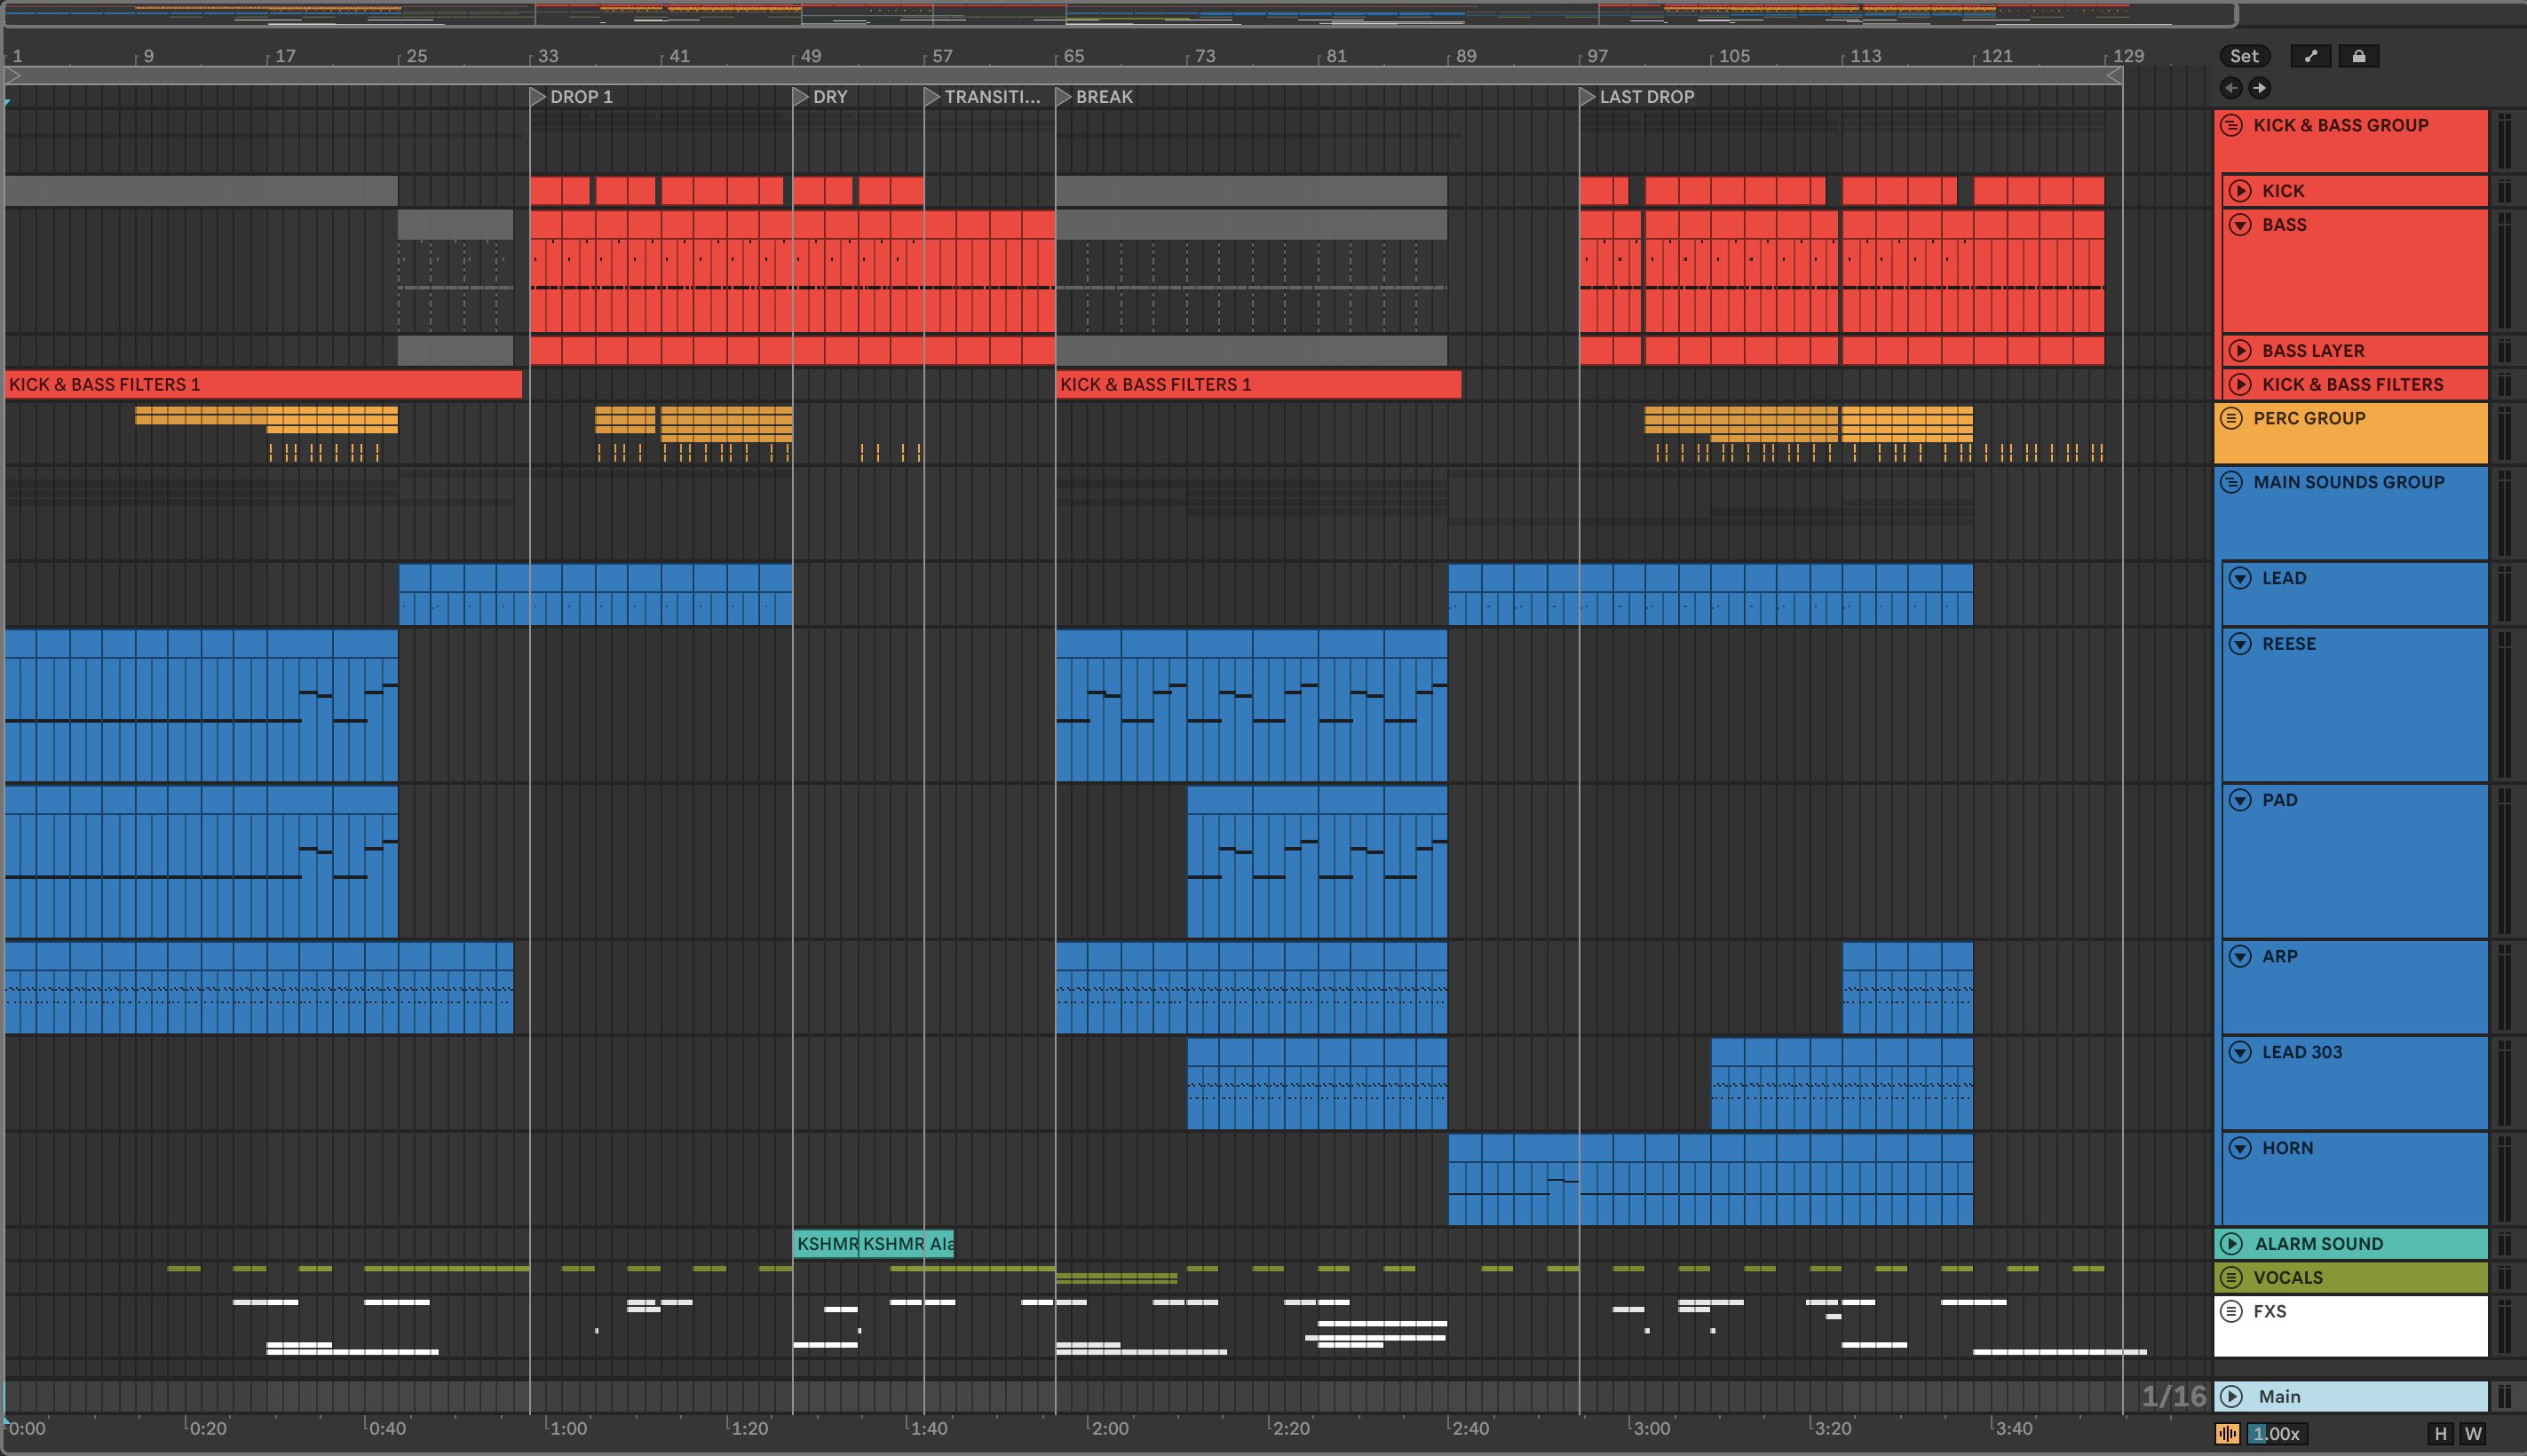The image size is (2527, 1456).
Task: Unfold the PERC GROUP icon
Action: (2231, 418)
